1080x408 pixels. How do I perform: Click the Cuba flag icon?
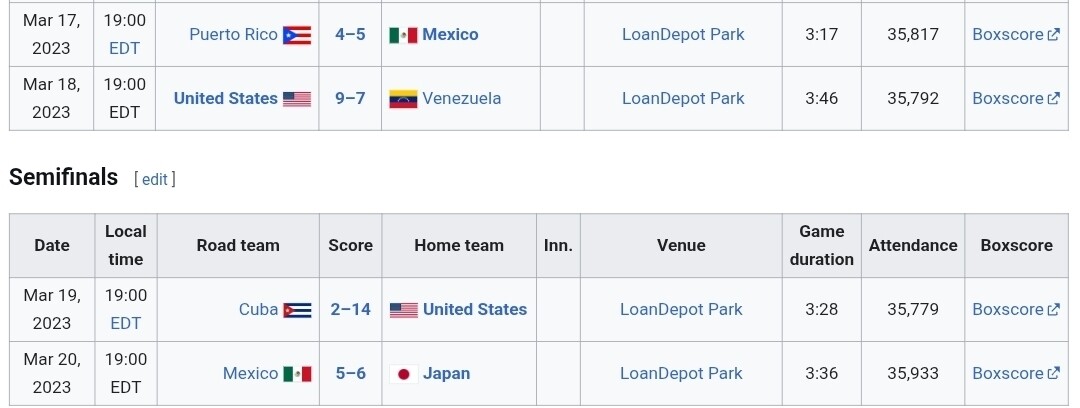(x=297, y=310)
